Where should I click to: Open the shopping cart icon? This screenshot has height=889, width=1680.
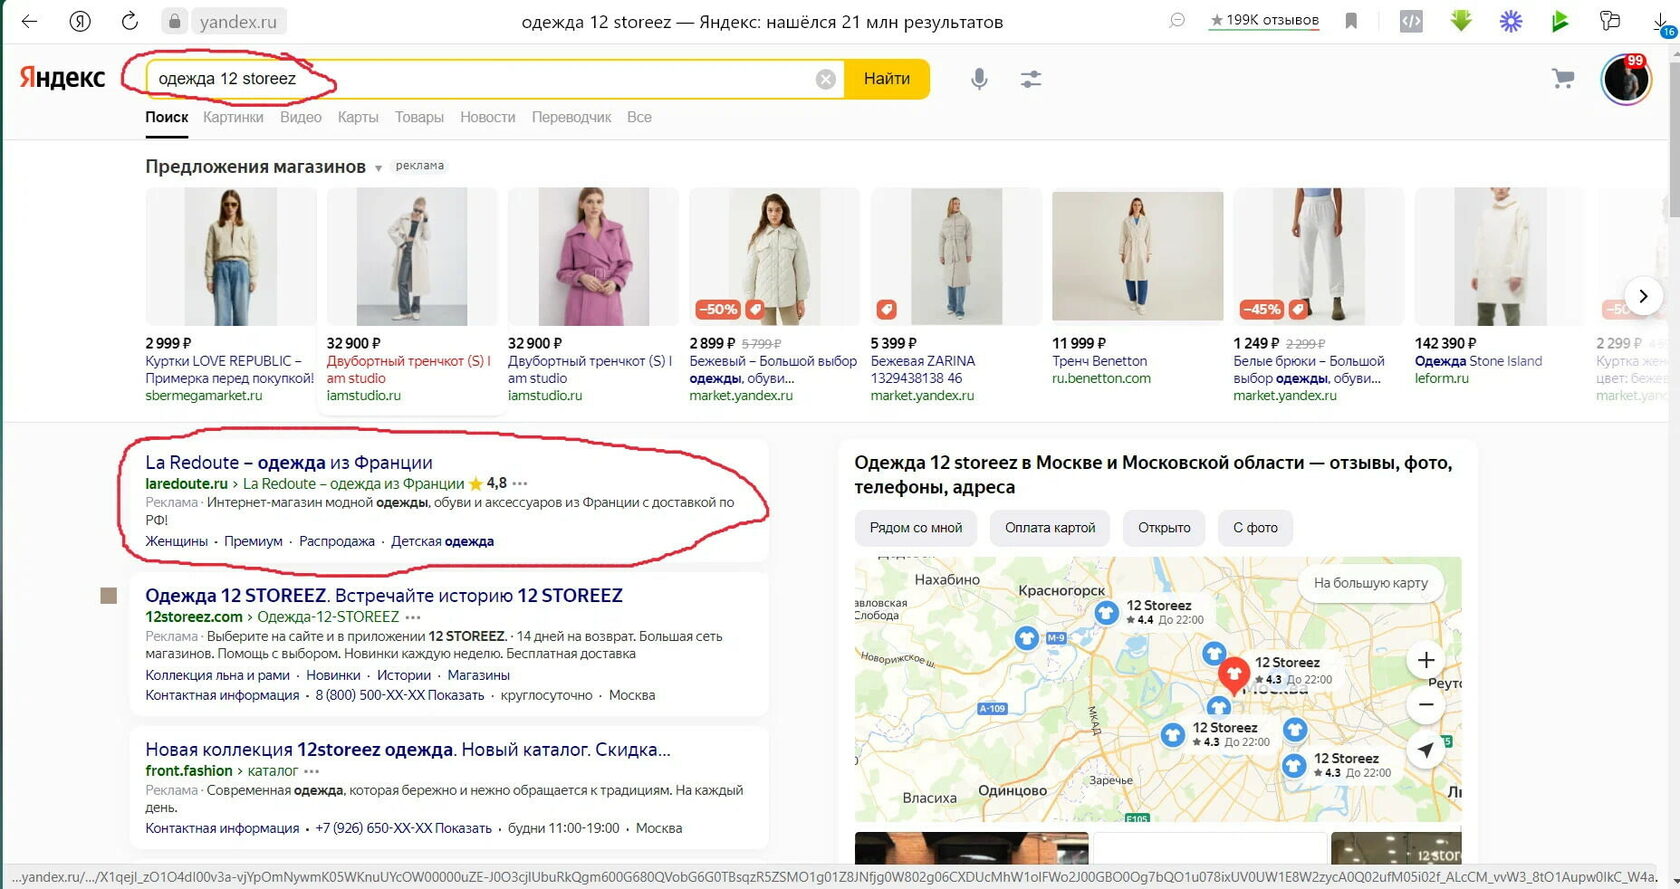tap(1563, 79)
